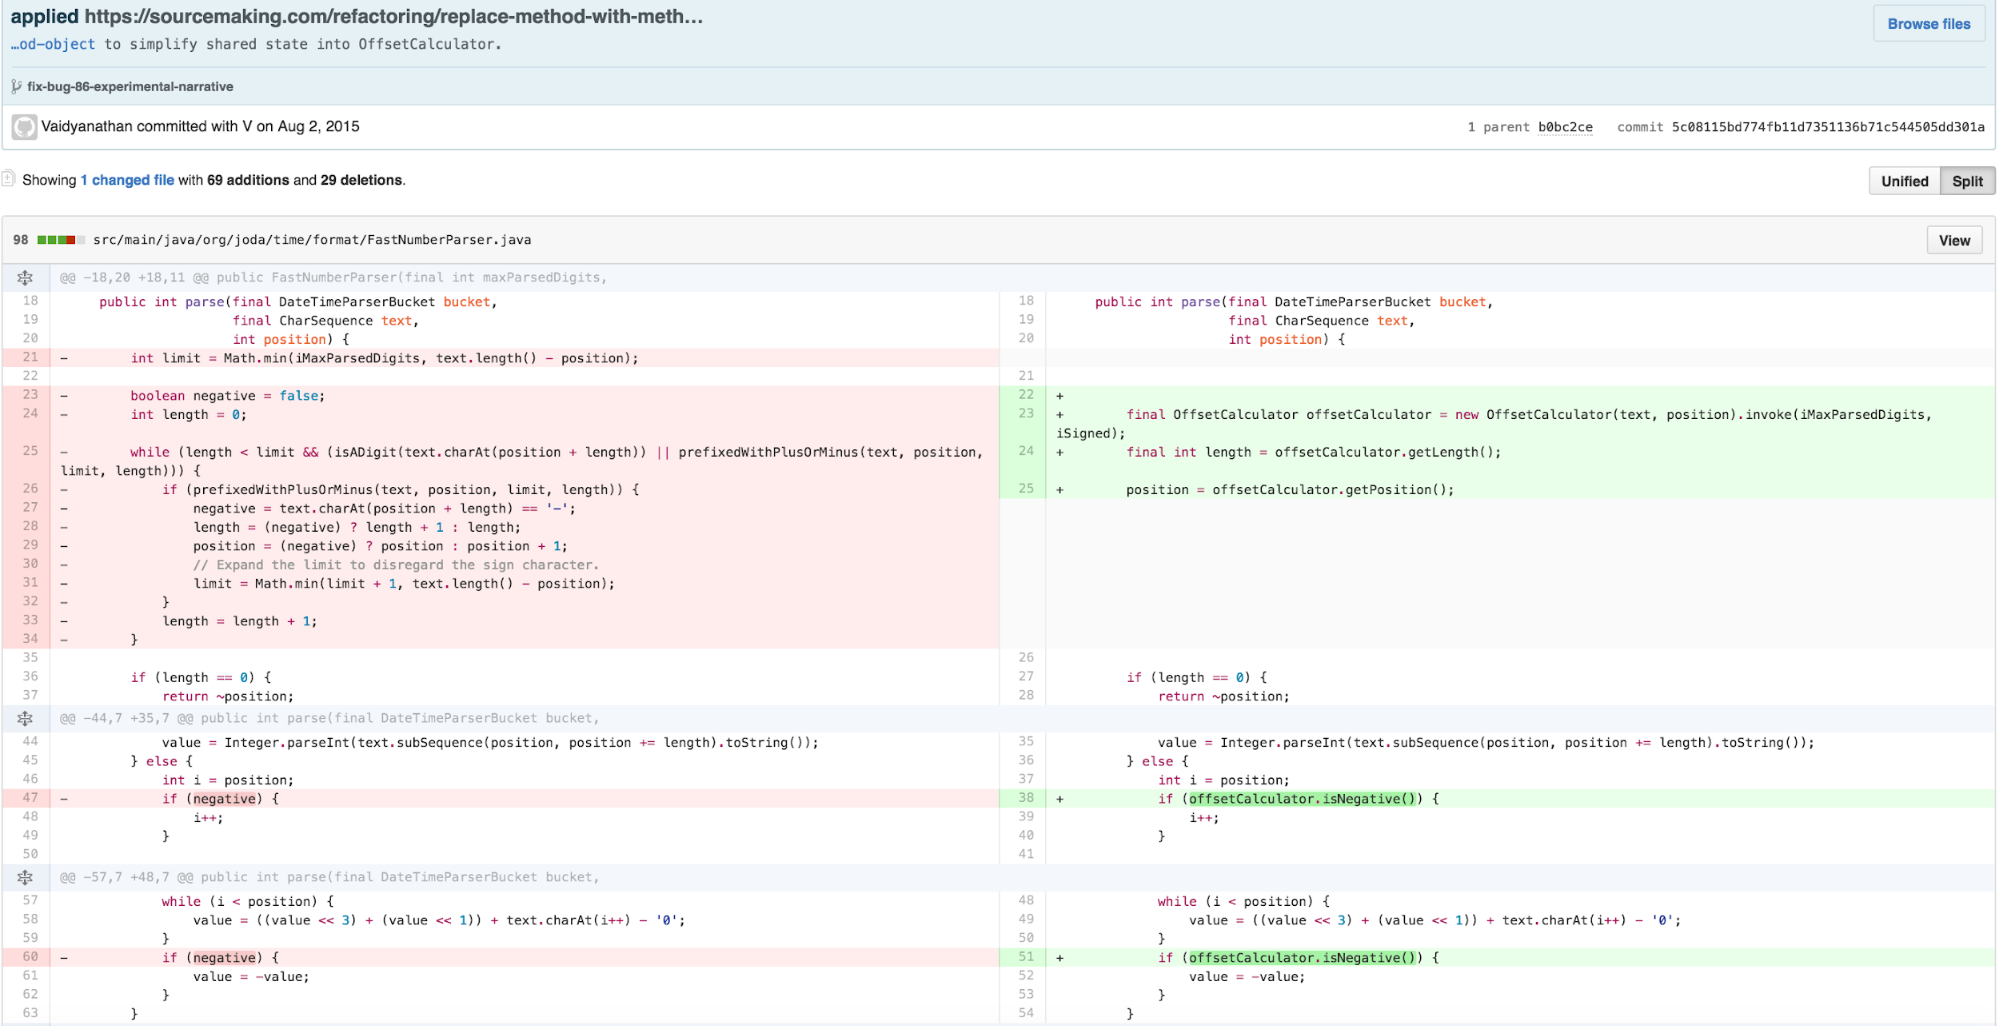This screenshot has width=1999, height=1026.
Task: Expand hidden lines above line 18
Action: [25, 278]
